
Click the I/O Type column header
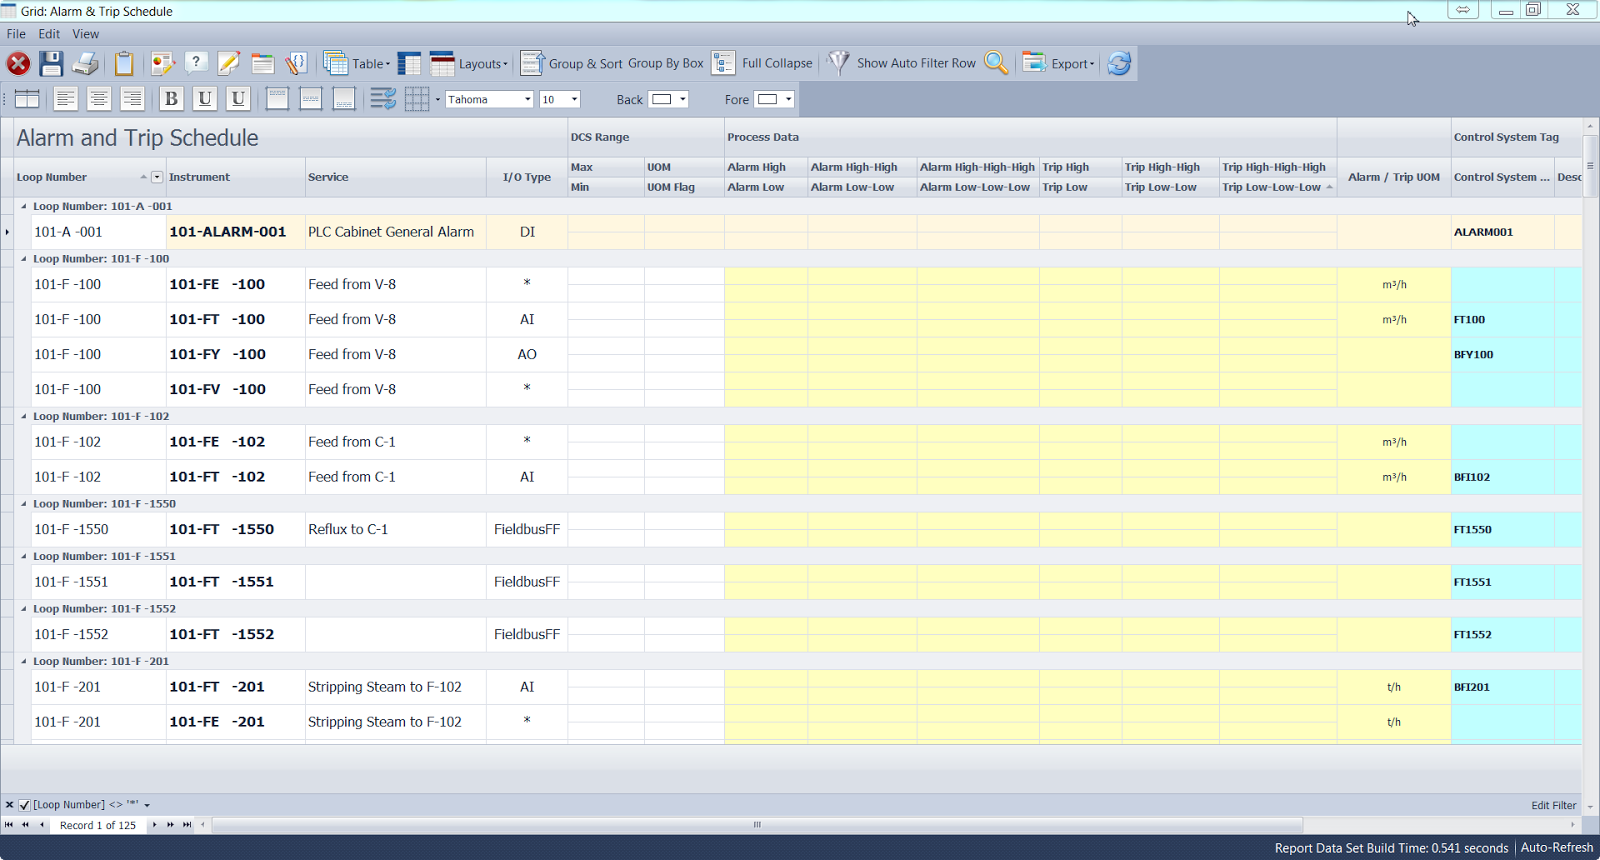click(526, 177)
